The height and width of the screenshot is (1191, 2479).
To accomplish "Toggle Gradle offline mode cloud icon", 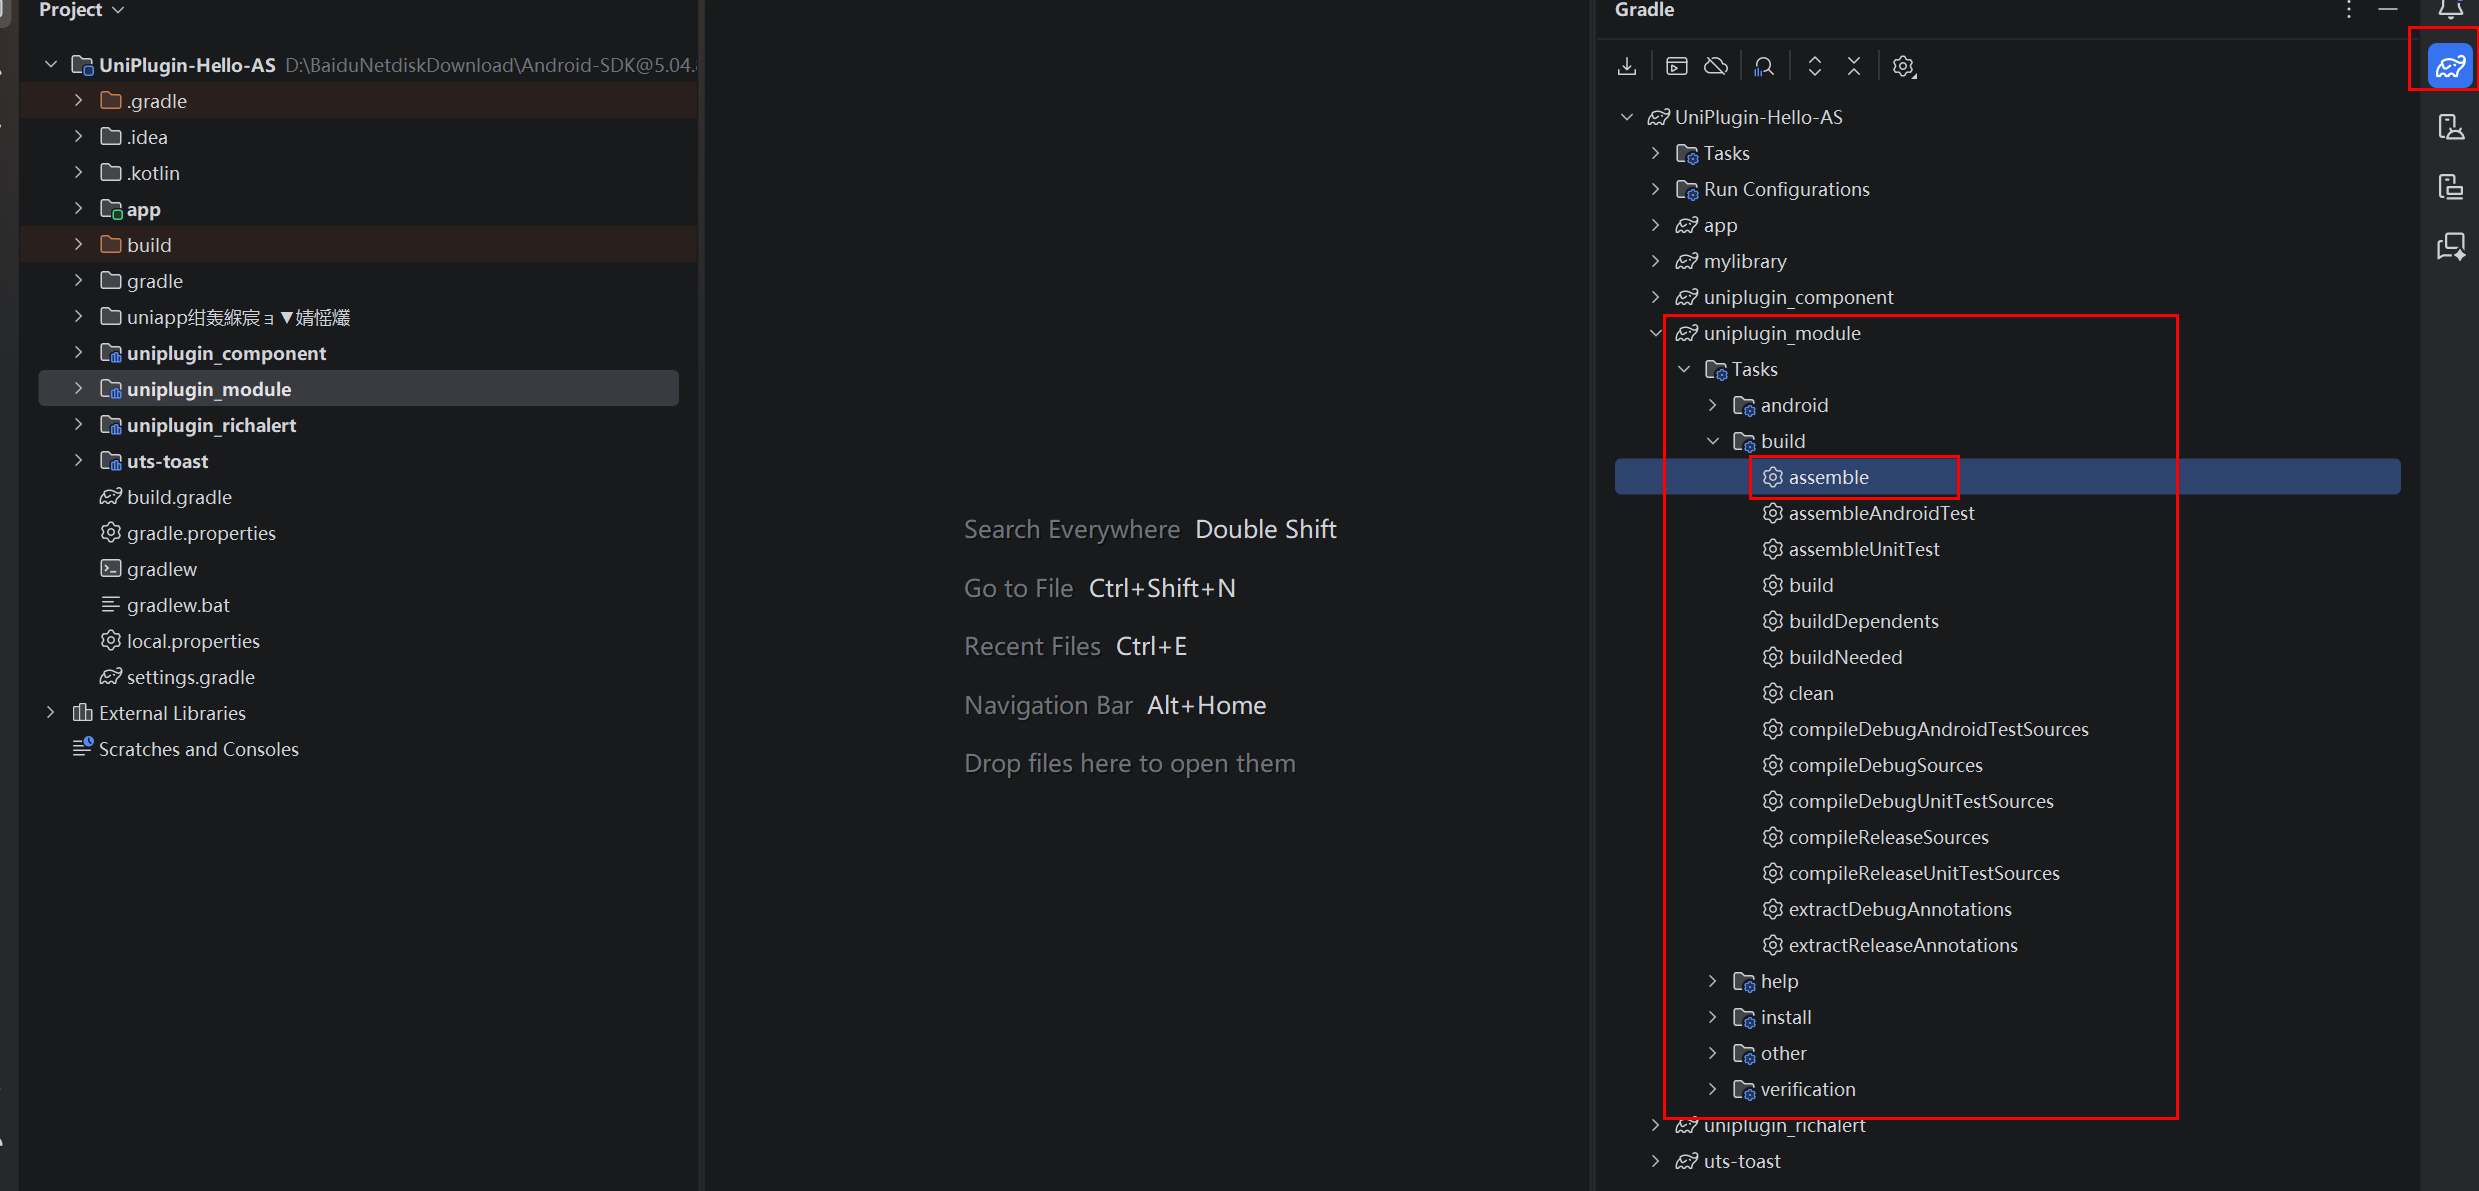I will [x=1716, y=66].
